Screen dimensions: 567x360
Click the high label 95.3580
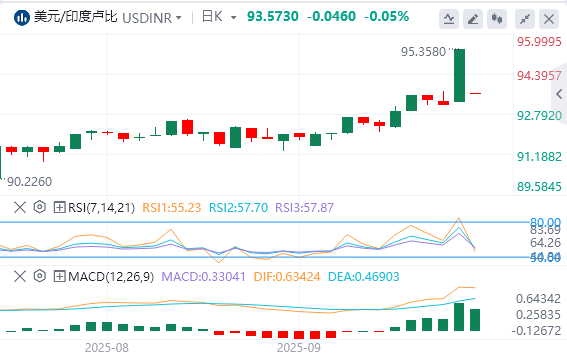(x=423, y=52)
